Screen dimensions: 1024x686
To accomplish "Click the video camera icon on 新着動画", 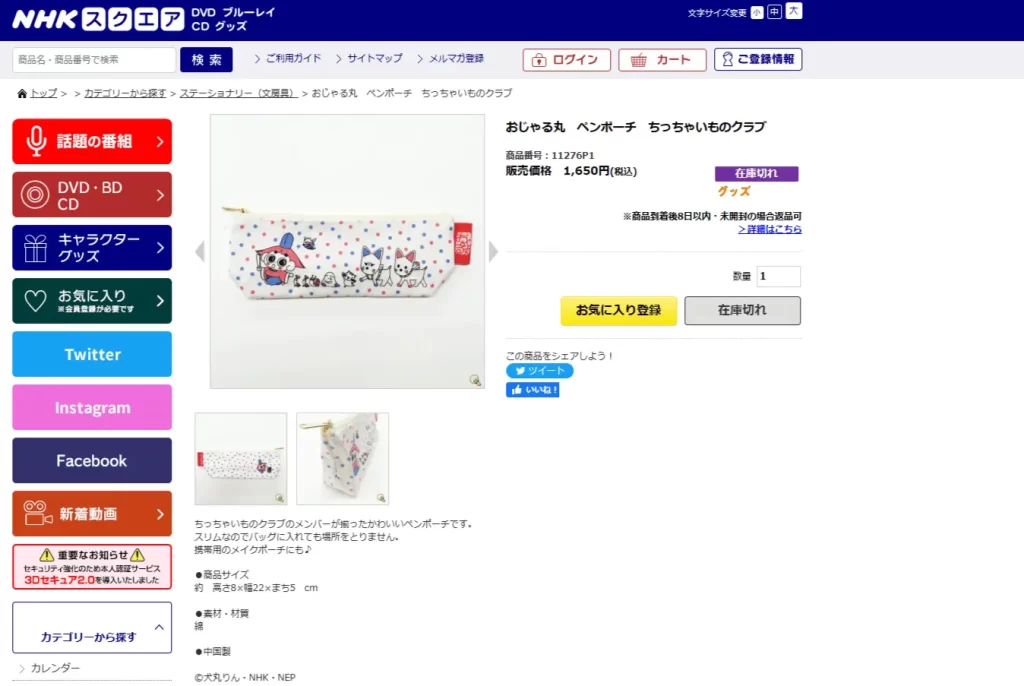I will pyautogui.click(x=37, y=514).
